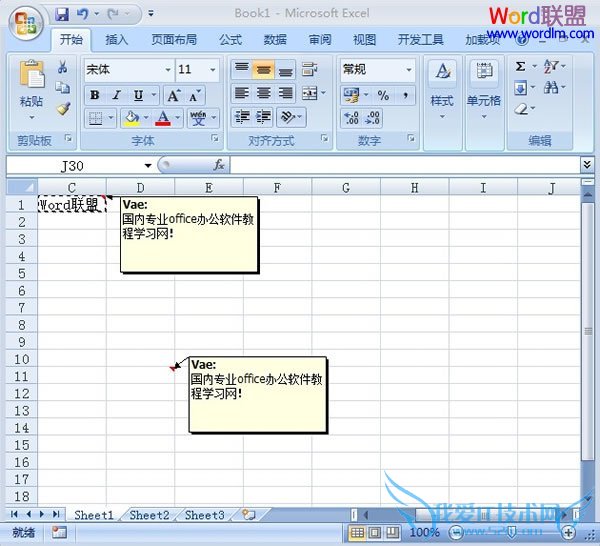
Task: Toggle bold formatting
Action: tap(95, 95)
